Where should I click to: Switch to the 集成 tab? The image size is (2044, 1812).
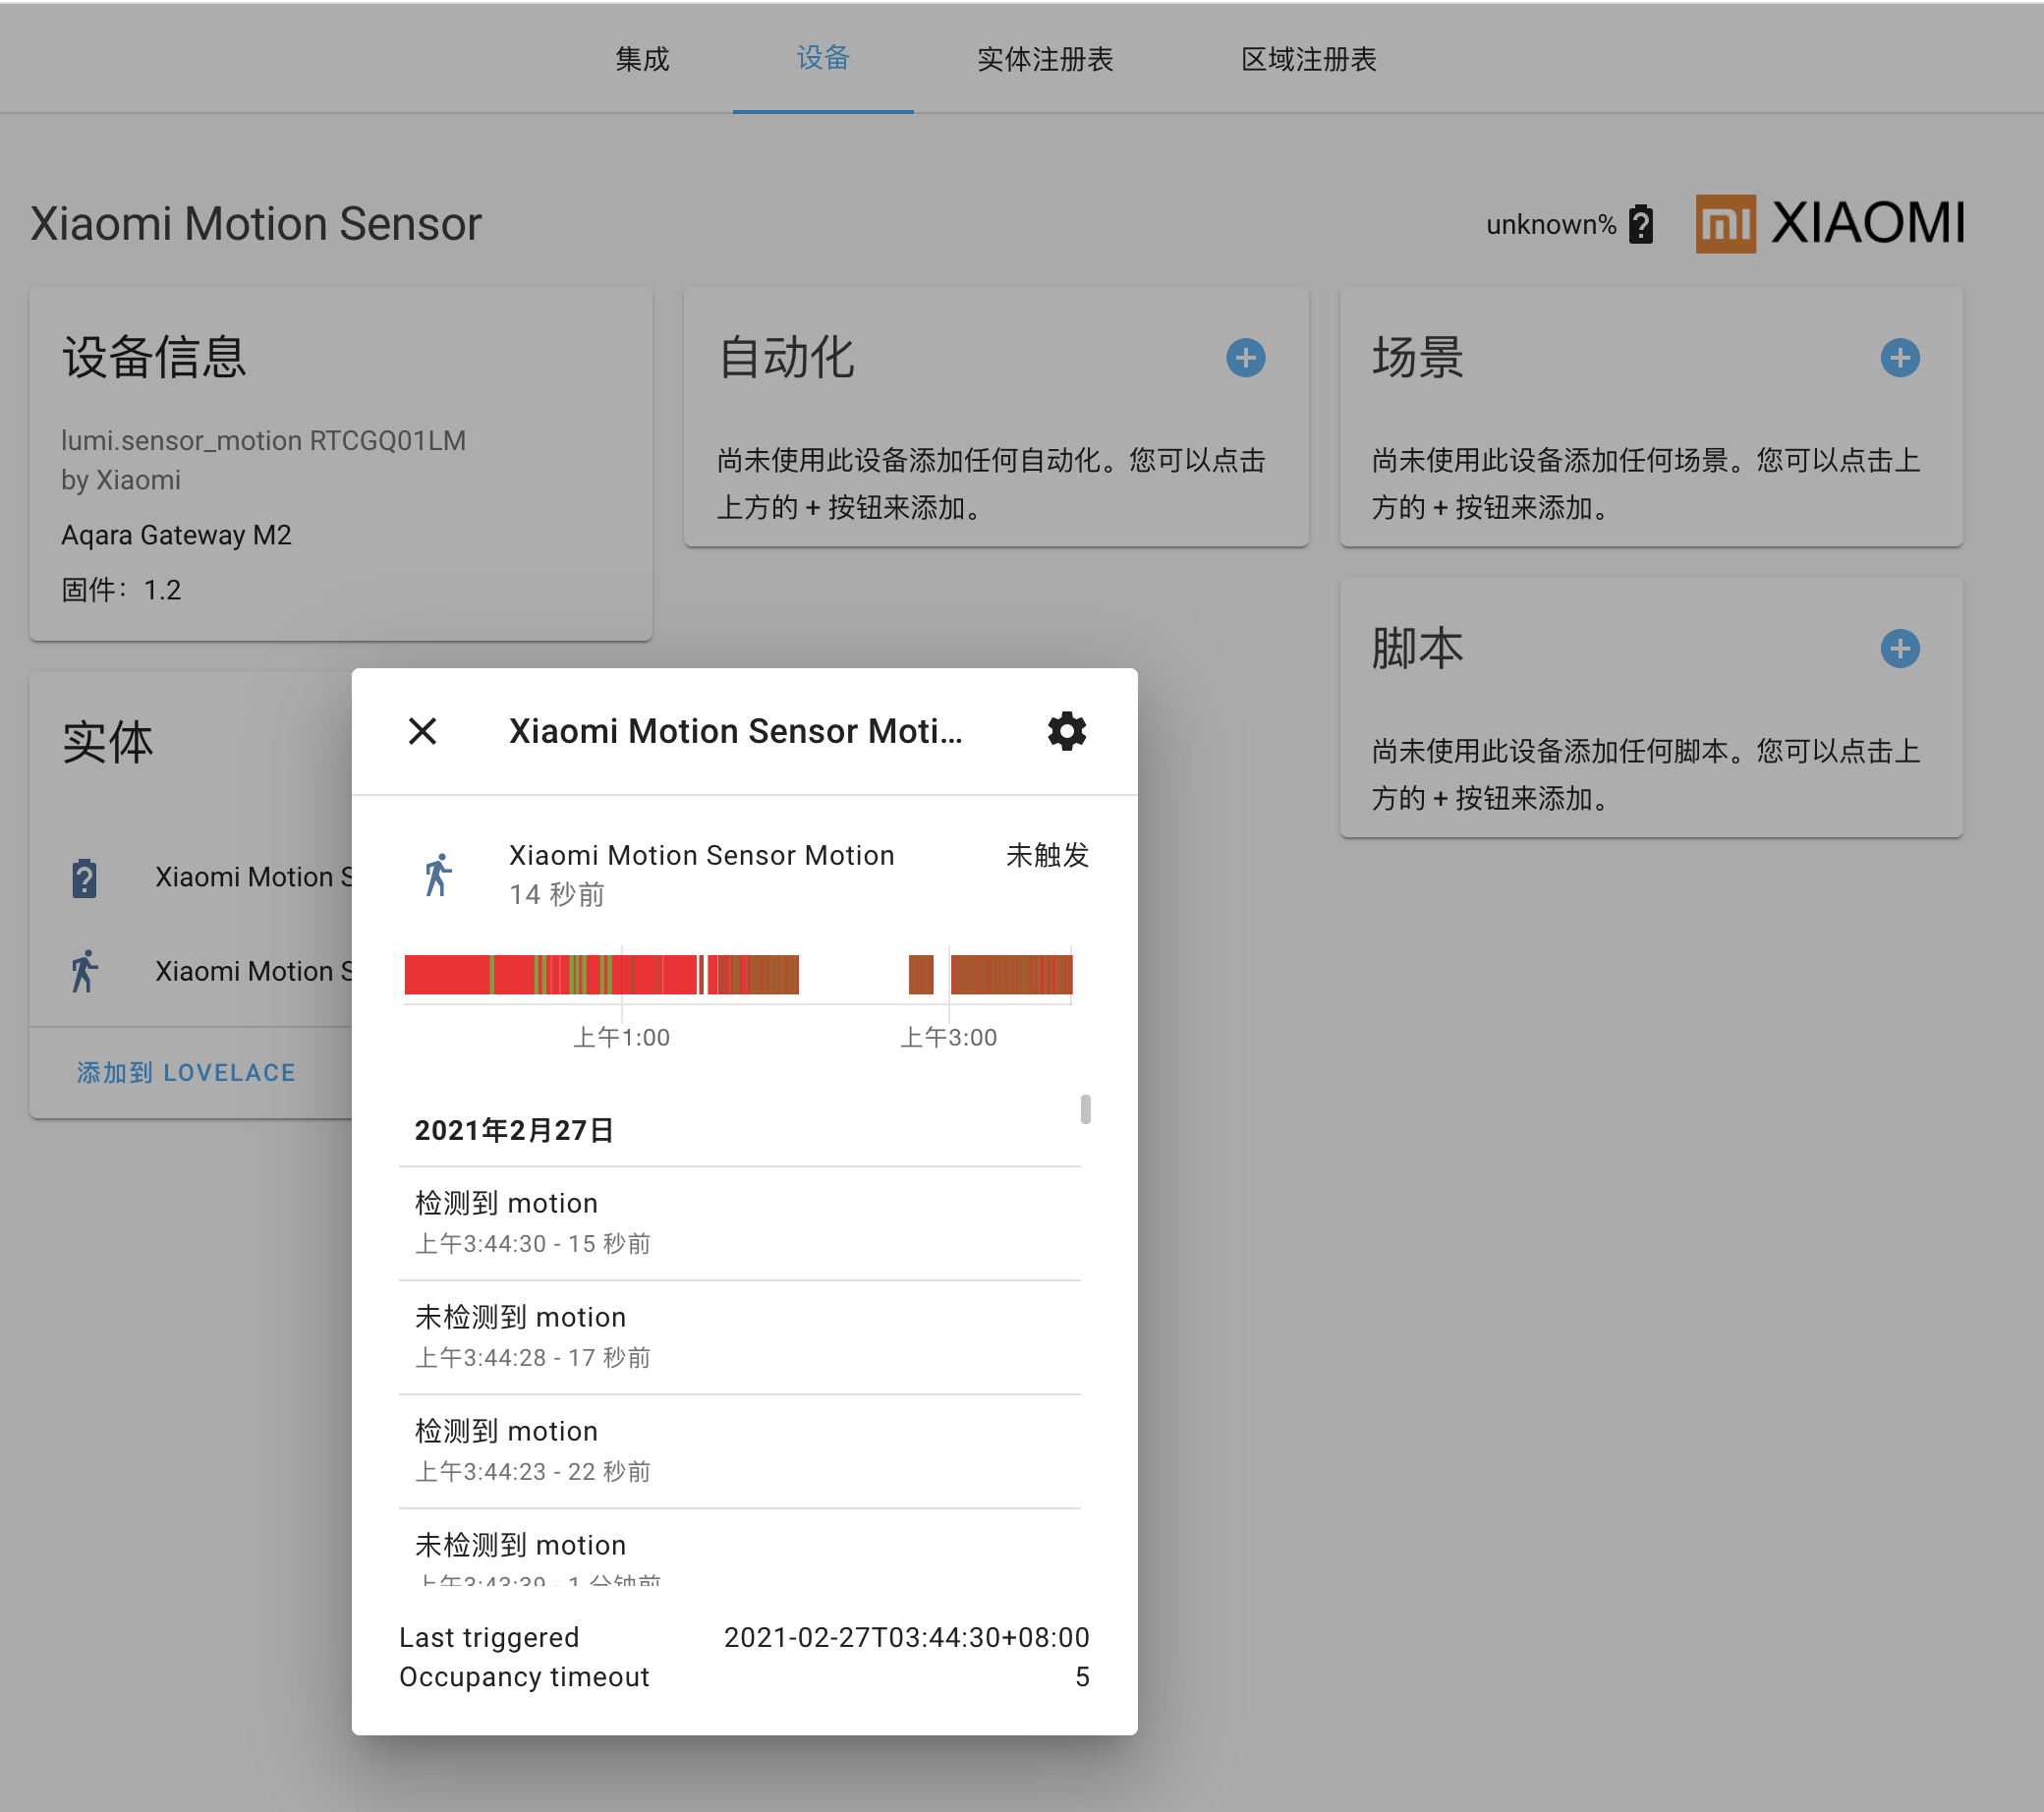coord(642,60)
